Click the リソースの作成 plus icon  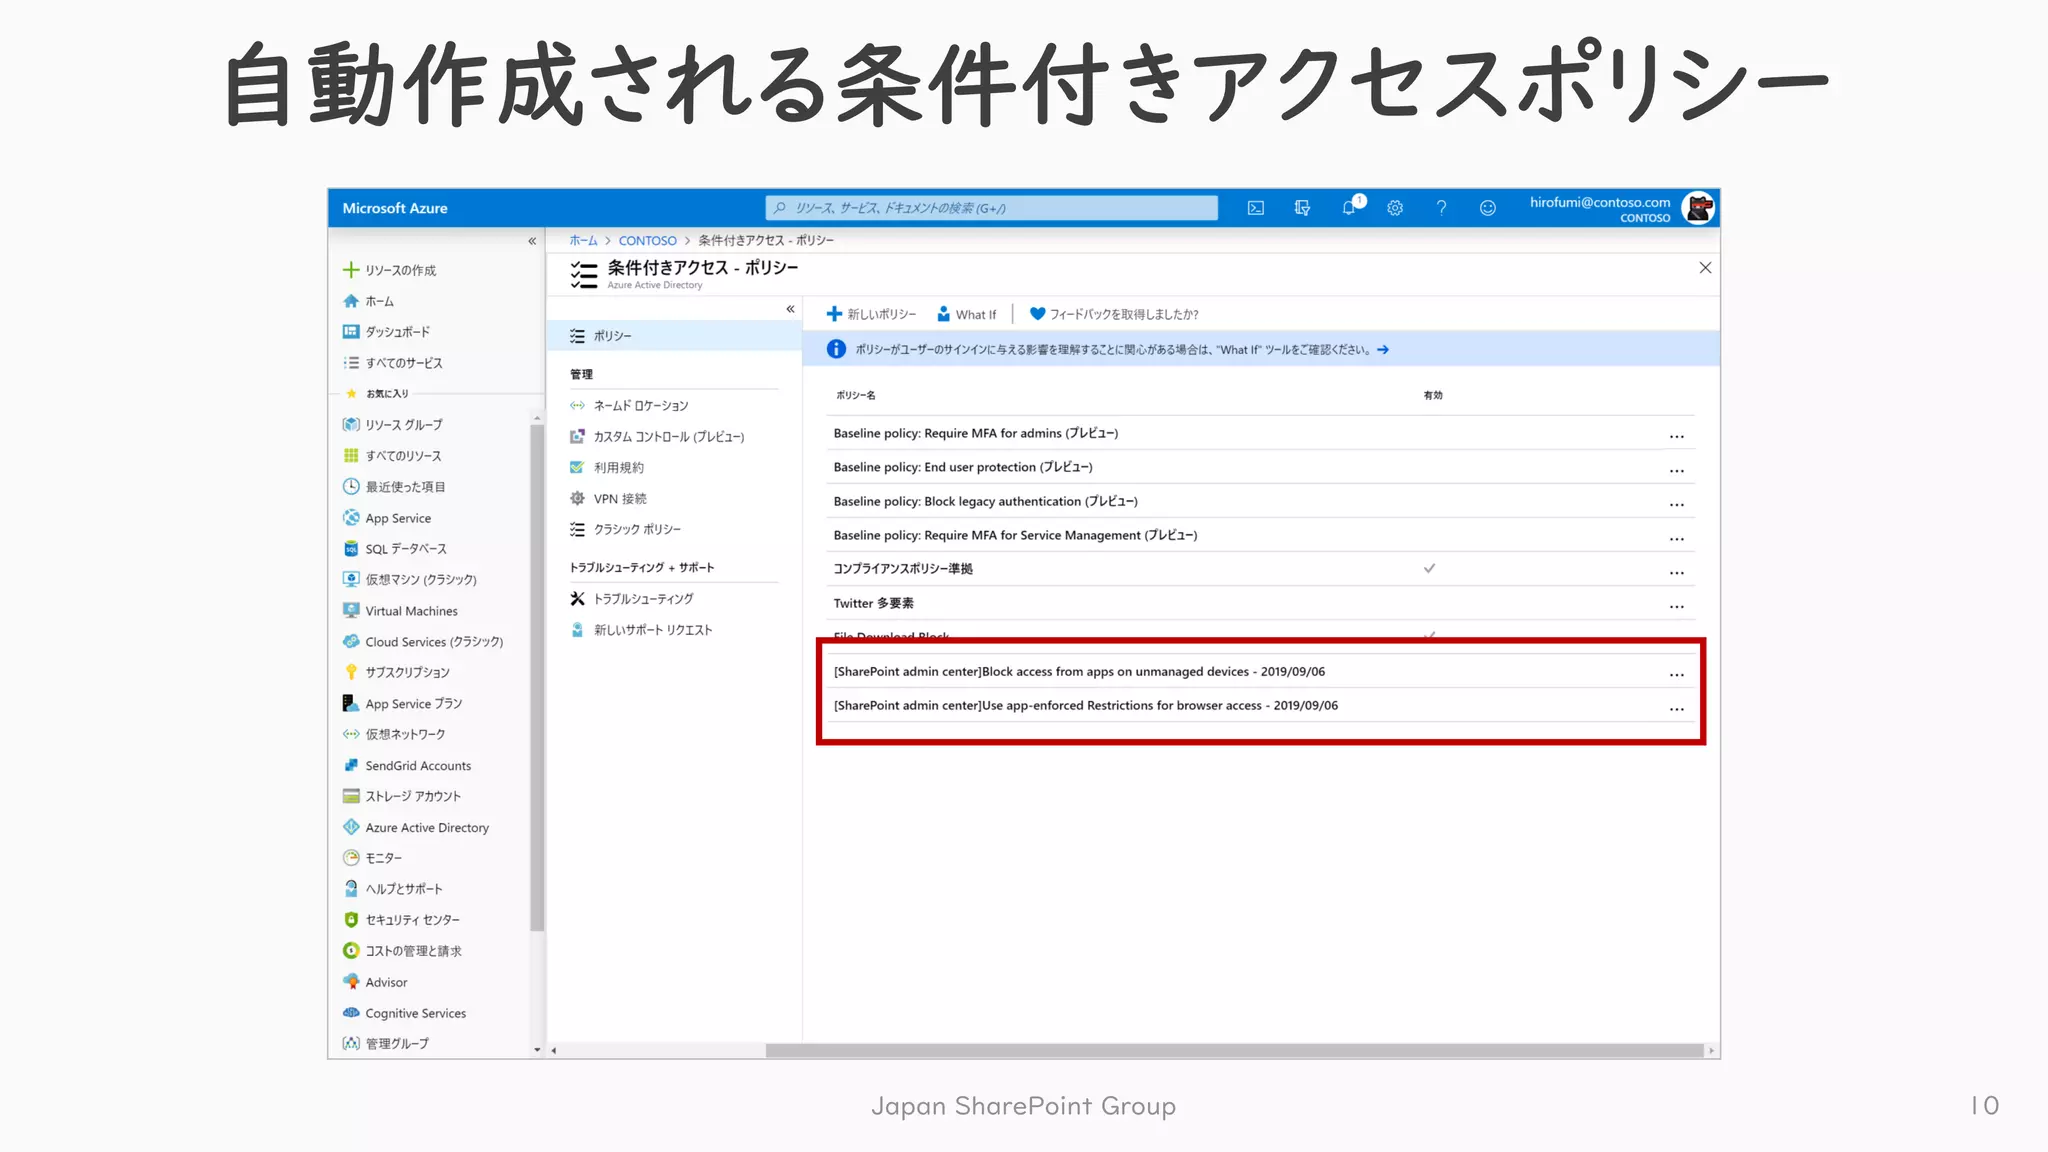(x=351, y=270)
